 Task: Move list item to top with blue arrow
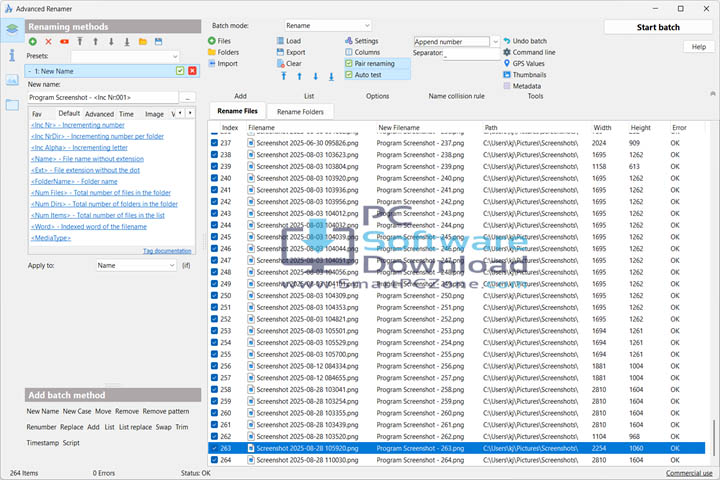284,76
